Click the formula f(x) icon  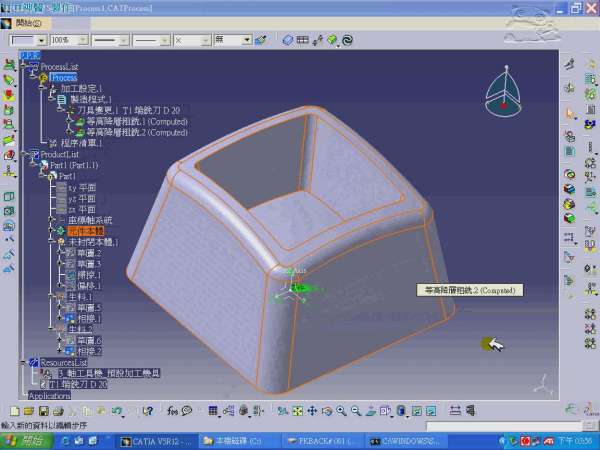(173, 411)
